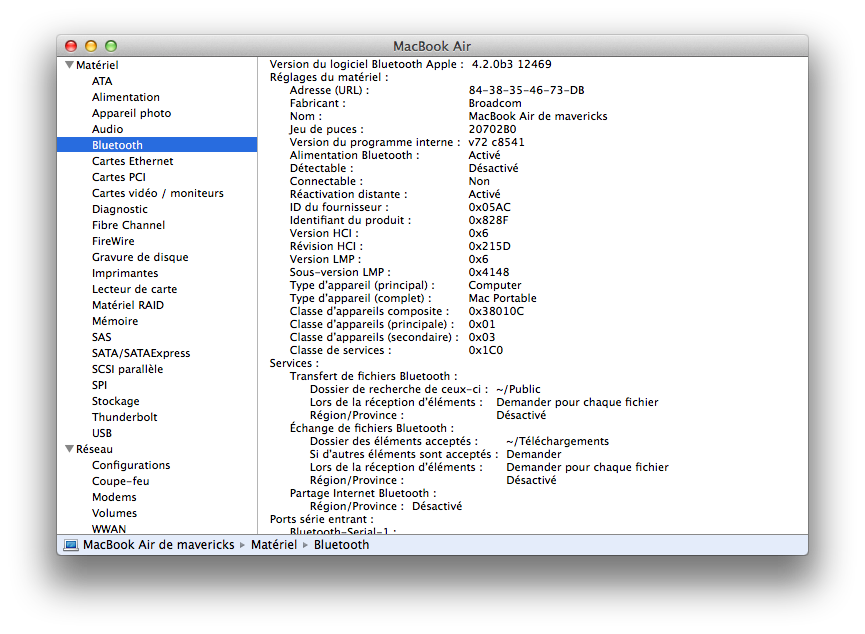Viewport: 865px width, 634px height.
Task: Minimize the window with yellow button
Action: pyautogui.click(x=91, y=46)
